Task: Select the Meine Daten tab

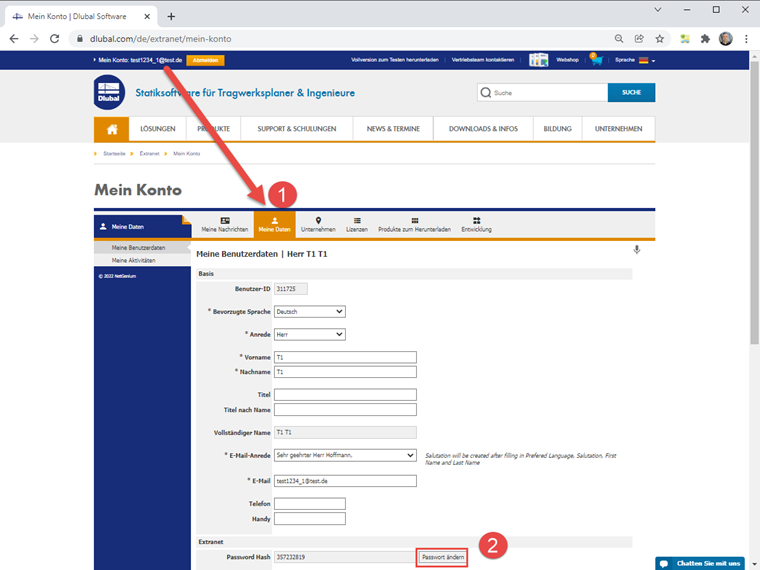Action: pos(274,225)
